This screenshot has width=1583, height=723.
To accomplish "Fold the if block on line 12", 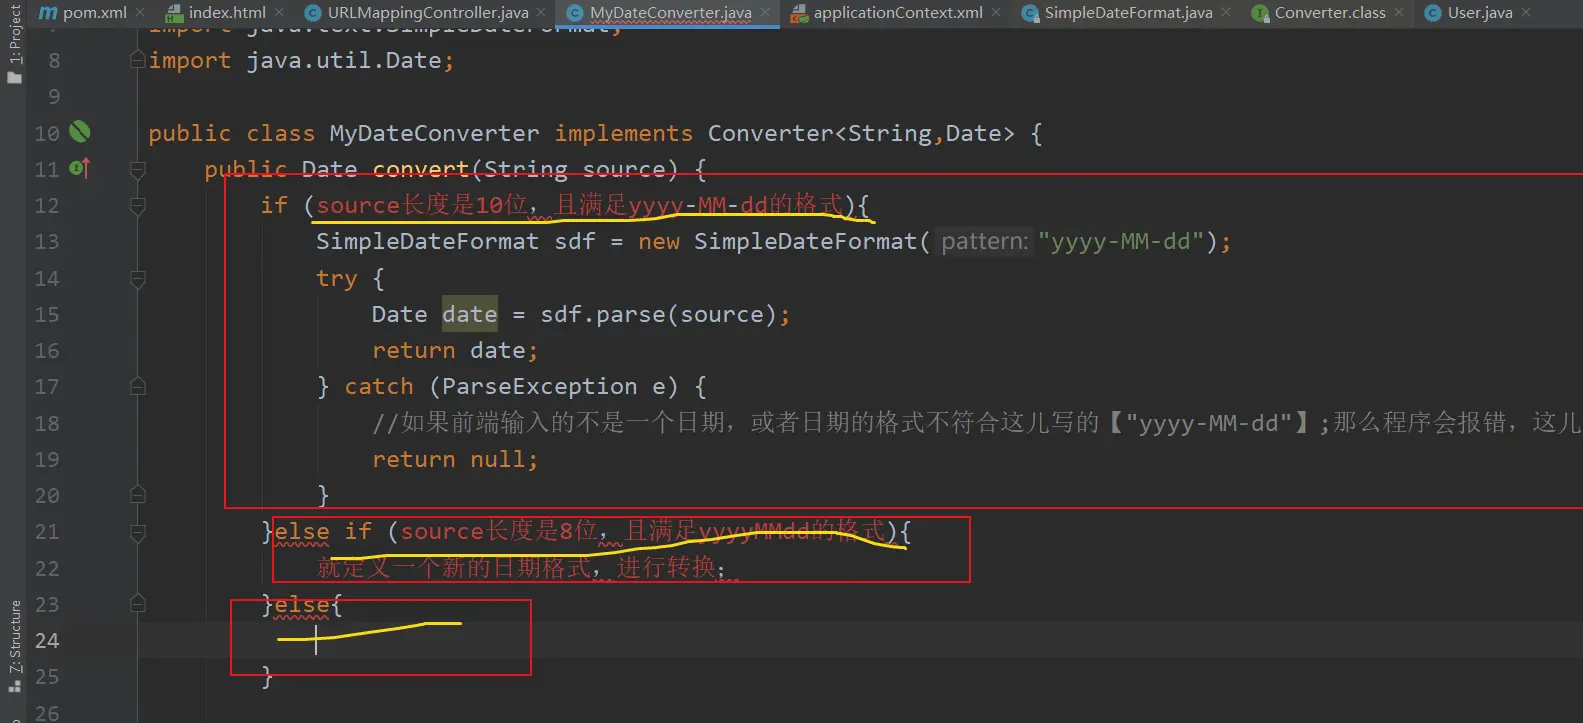I will coord(138,206).
